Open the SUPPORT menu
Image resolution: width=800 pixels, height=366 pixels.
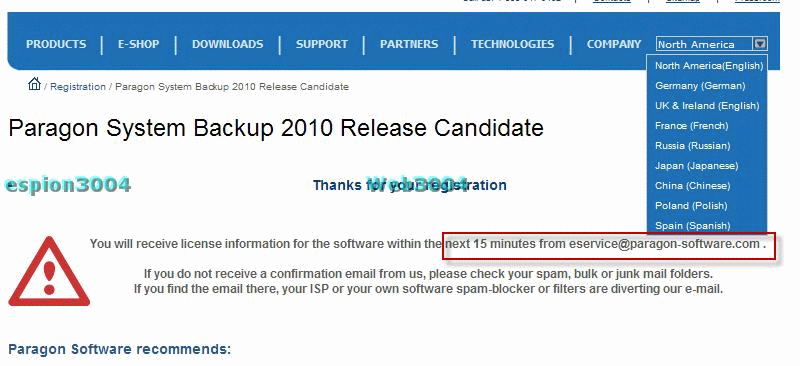pos(322,44)
